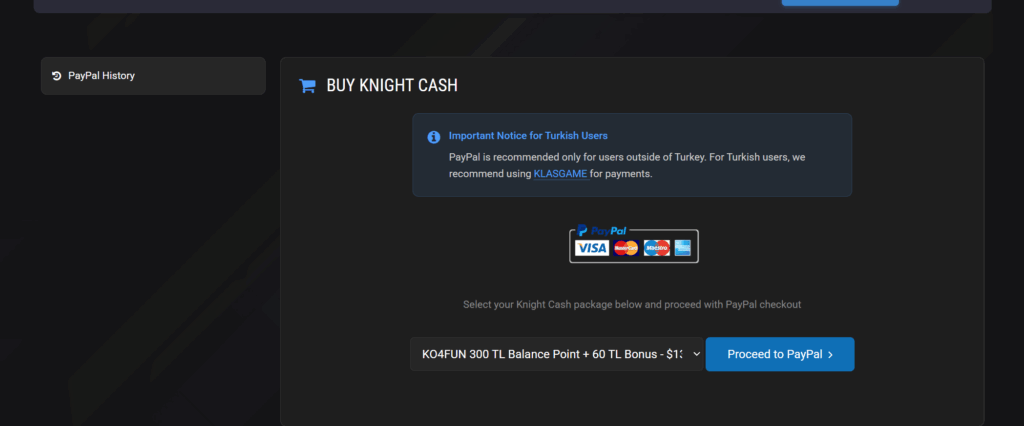This screenshot has width=1024, height=426.
Task: Click the BUY KNIGHT CASH heading
Action: (x=392, y=86)
